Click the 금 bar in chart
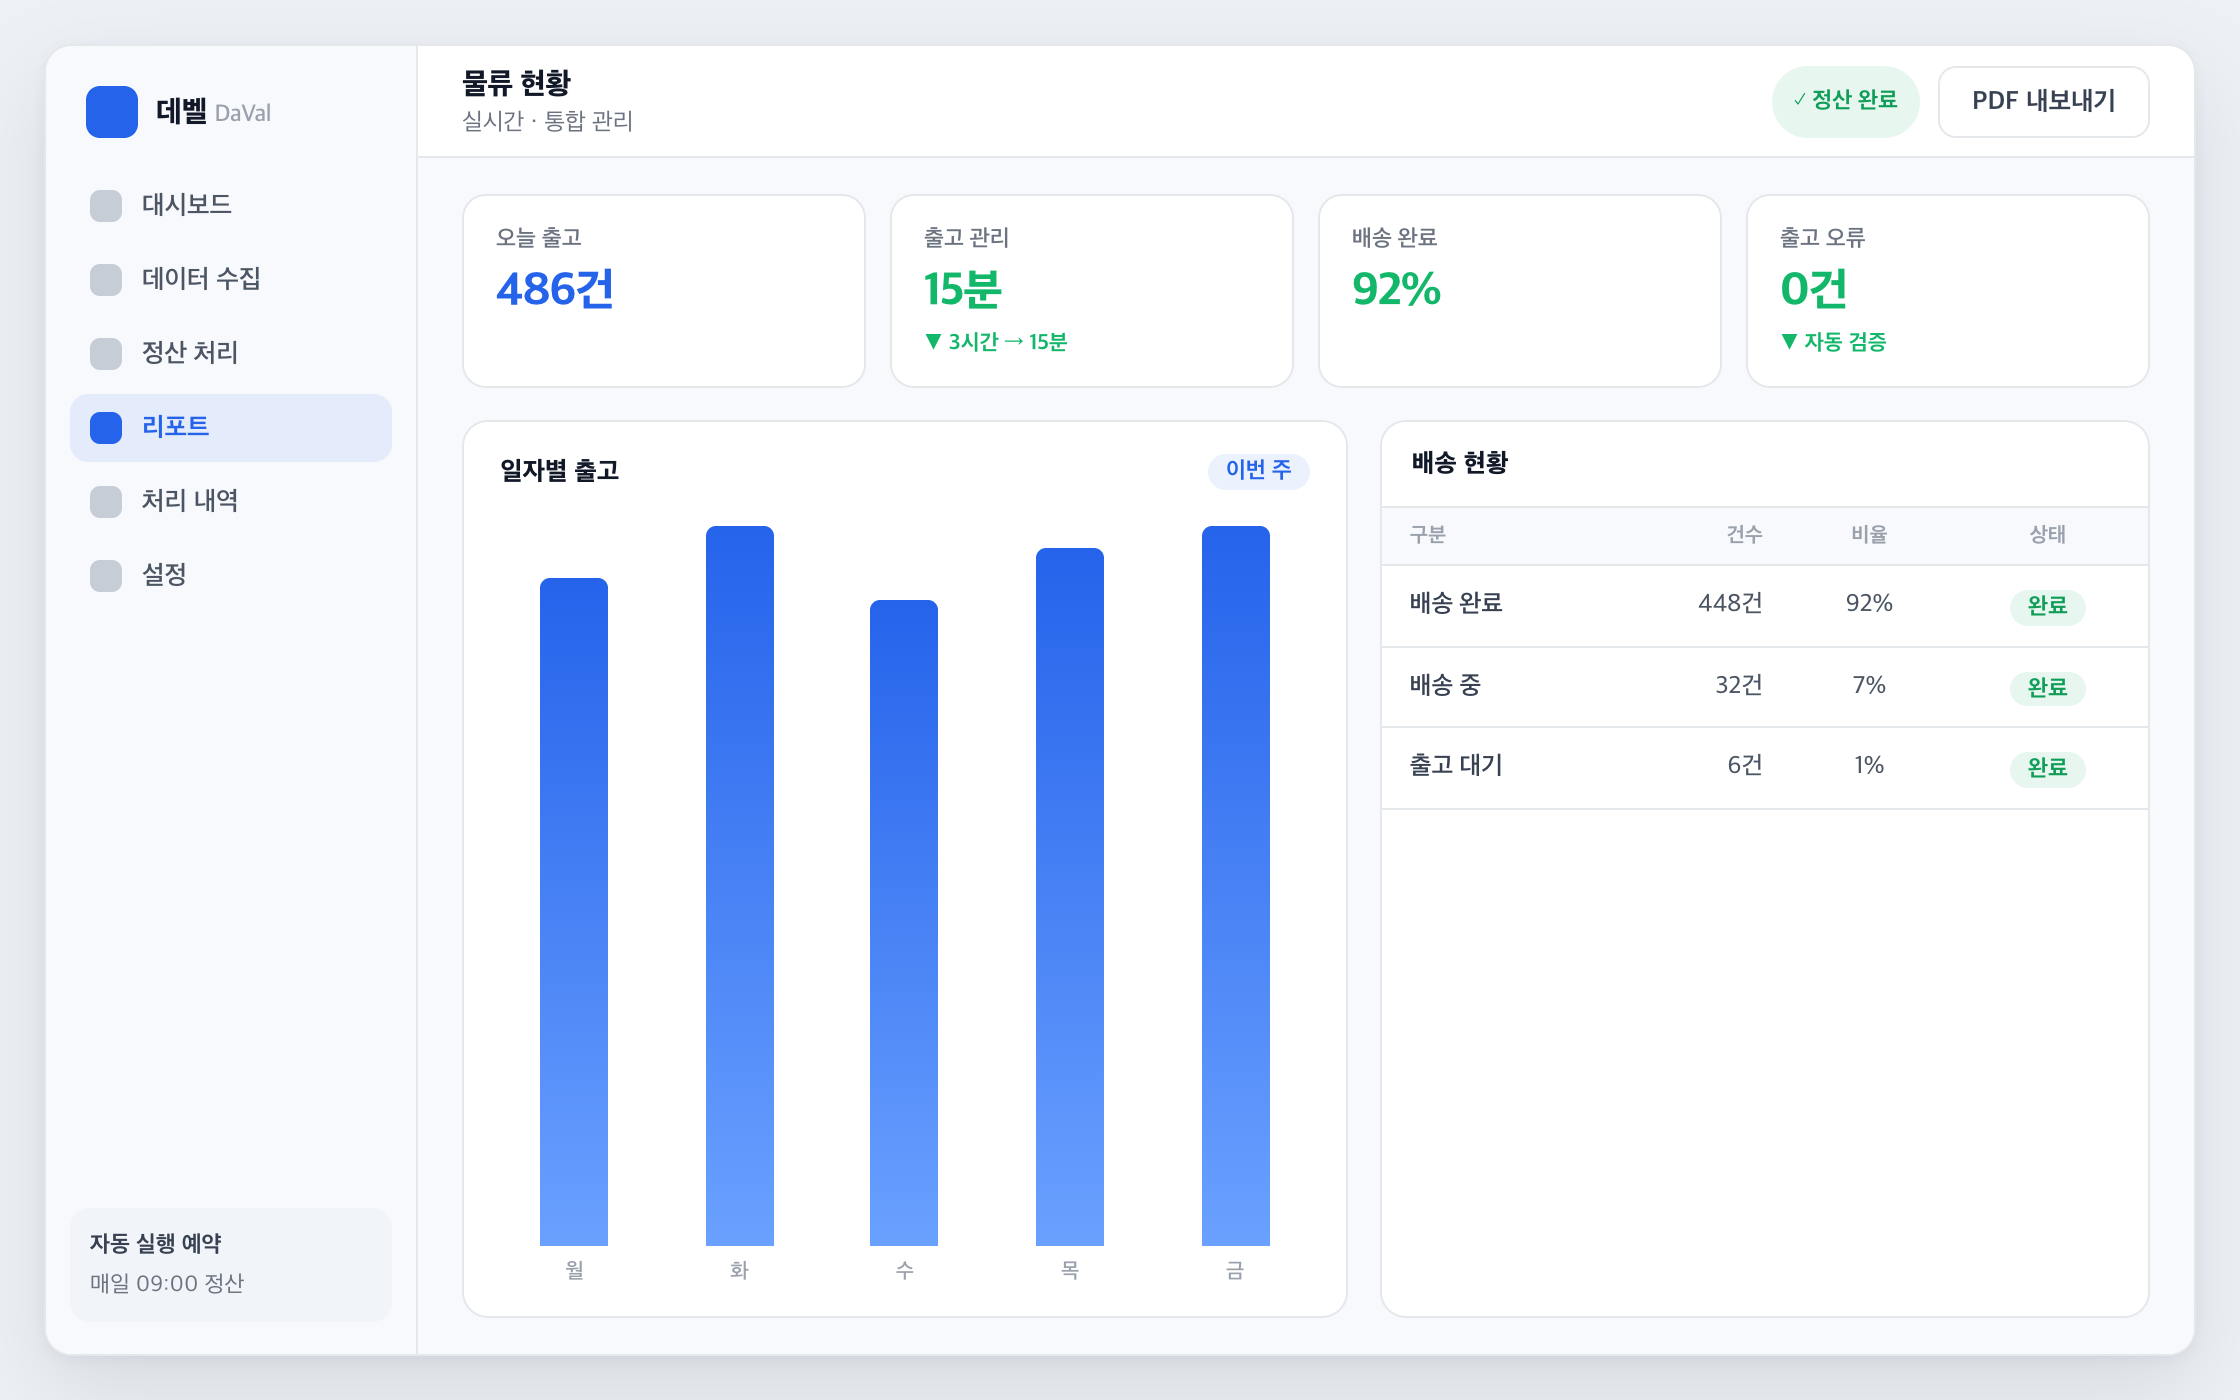 (x=1236, y=886)
